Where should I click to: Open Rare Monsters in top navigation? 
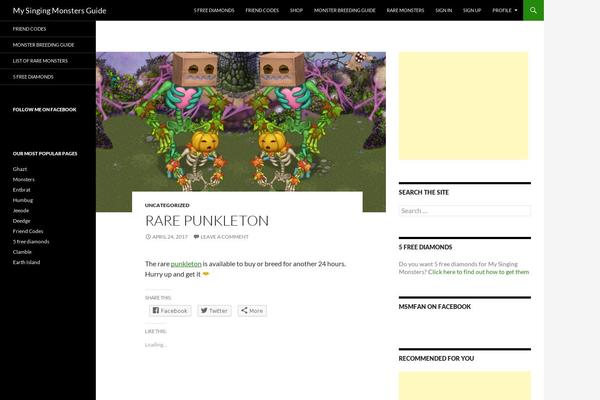tap(405, 10)
